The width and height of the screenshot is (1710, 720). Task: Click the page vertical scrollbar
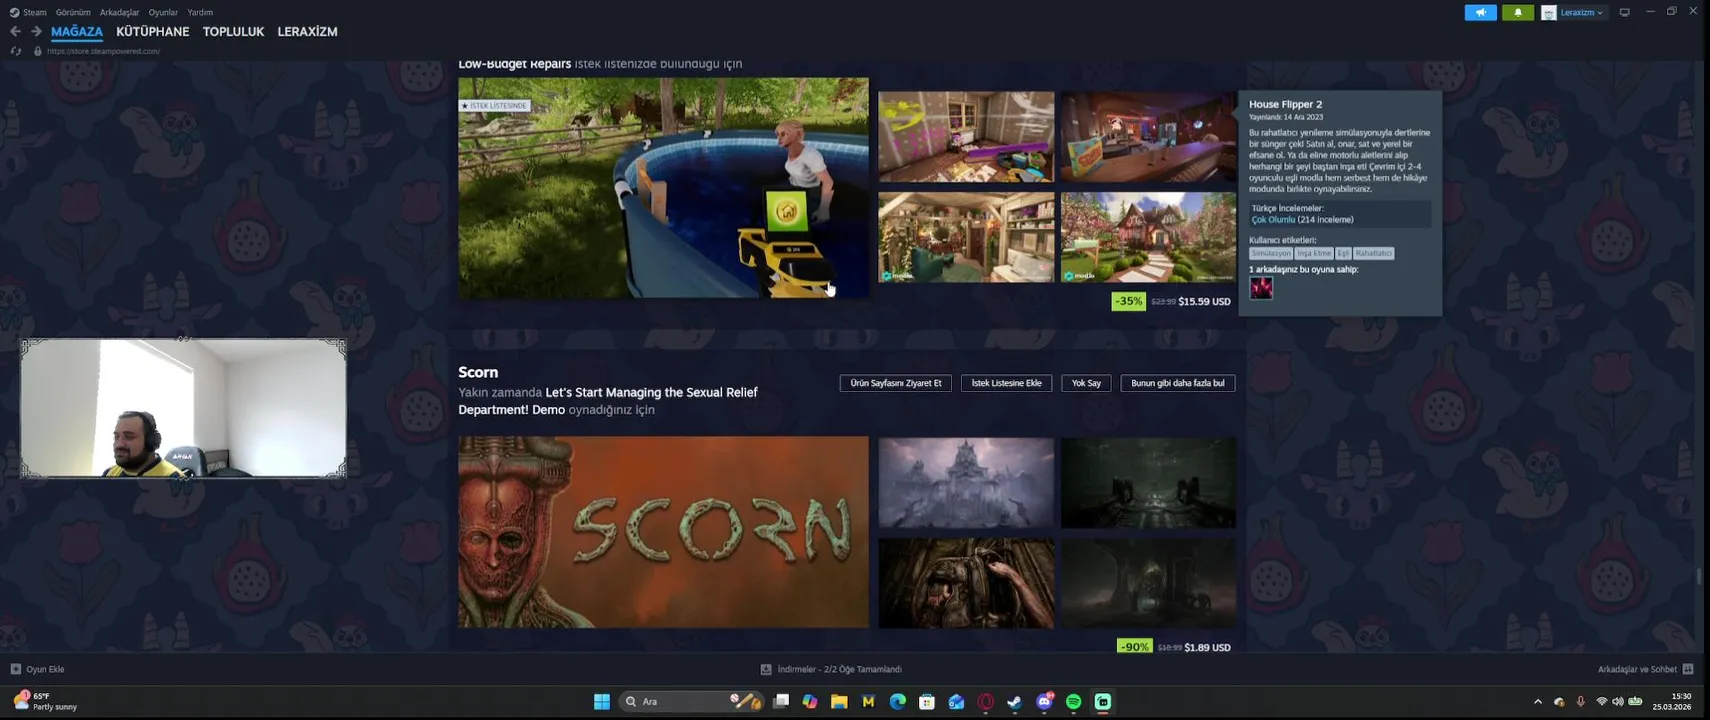[x=1698, y=577]
